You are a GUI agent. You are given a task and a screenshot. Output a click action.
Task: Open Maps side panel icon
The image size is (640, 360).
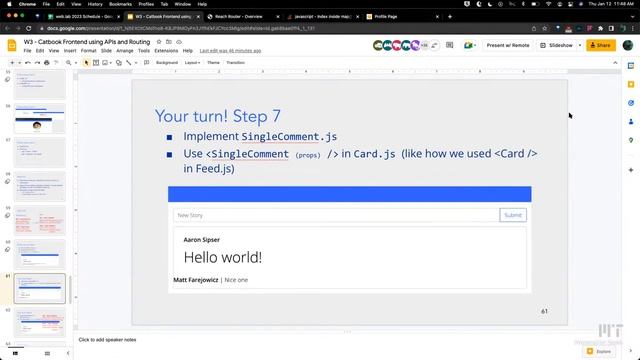pos(631,140)
